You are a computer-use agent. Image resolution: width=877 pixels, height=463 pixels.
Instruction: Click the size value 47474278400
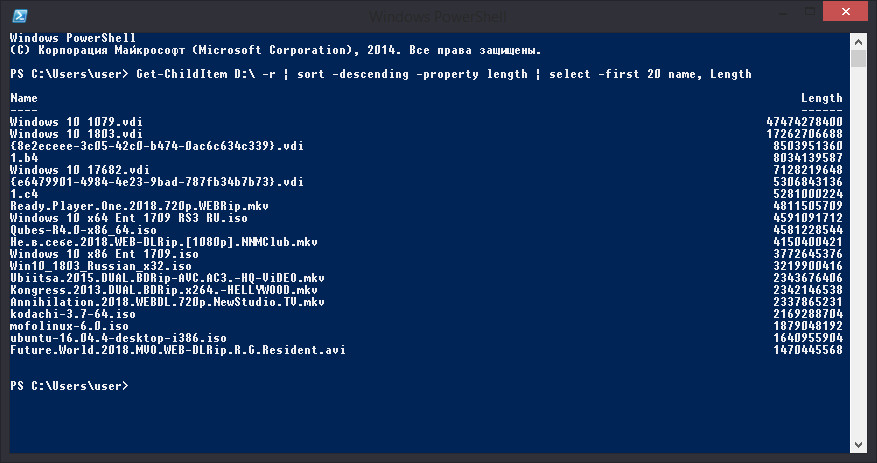(804, 122)
